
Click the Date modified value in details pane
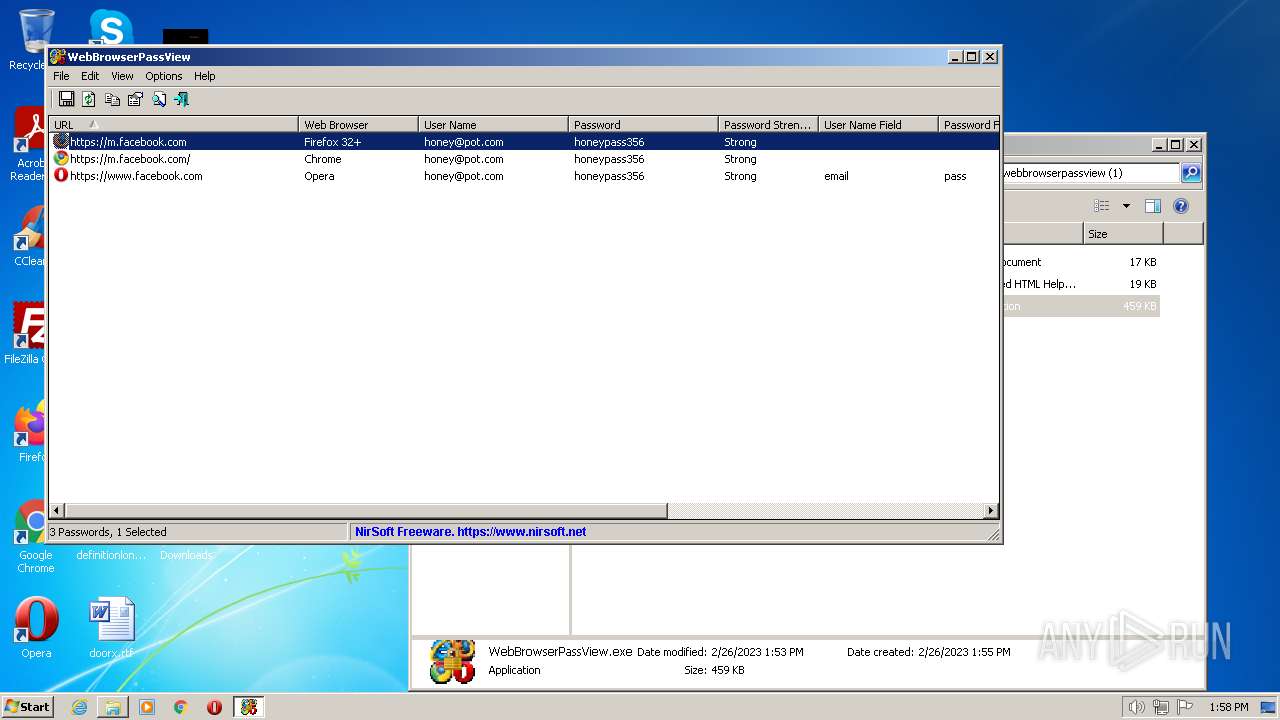pos(757,652)
